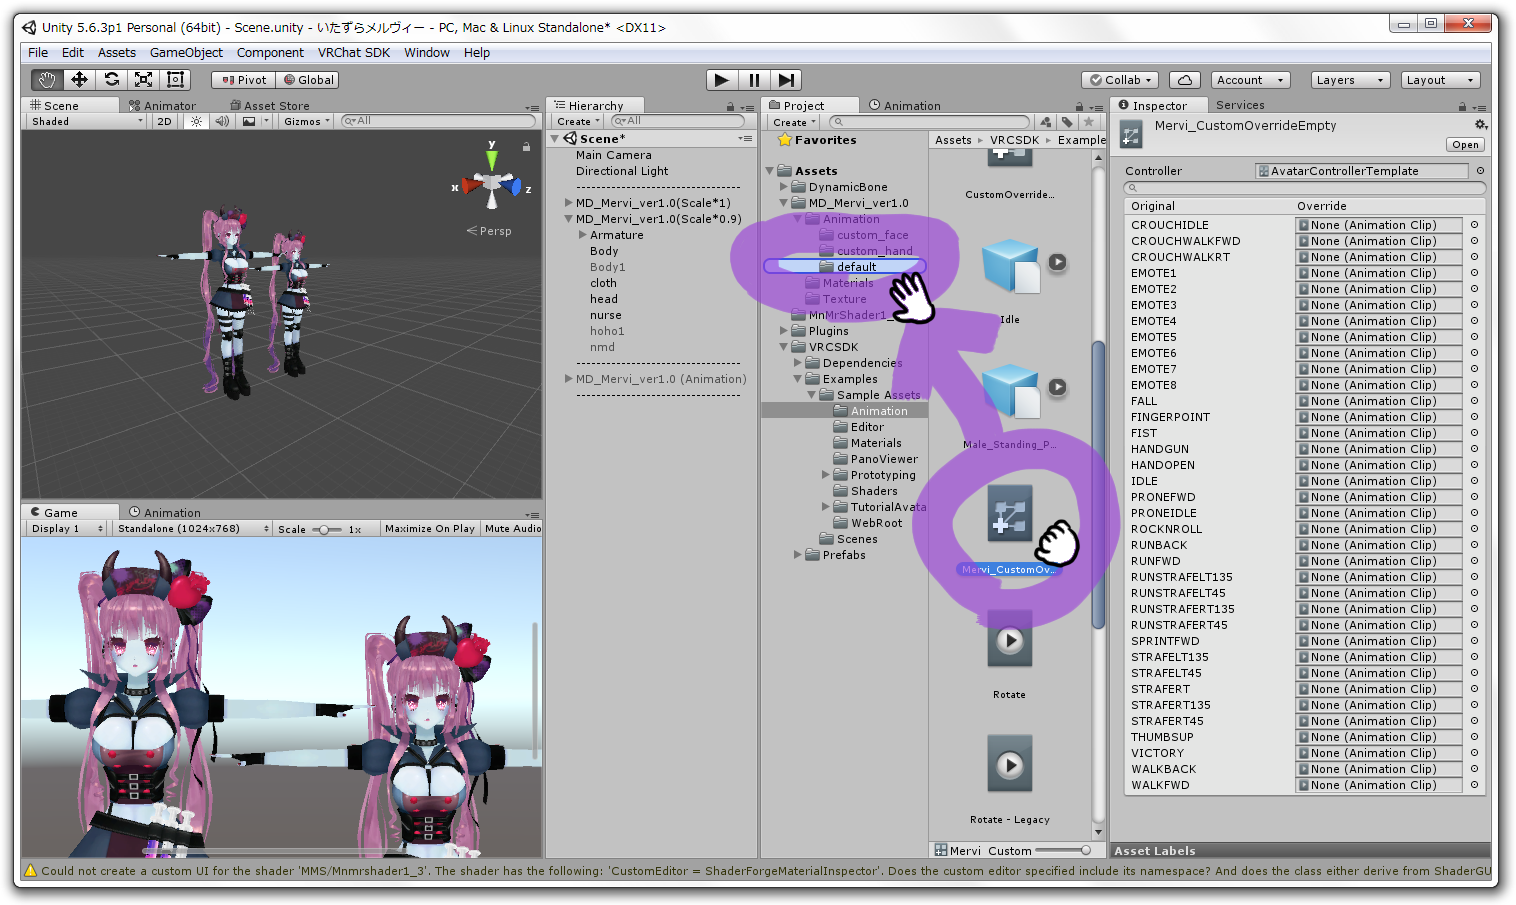Toggle the Inspector panel lock

(1462, 107)
